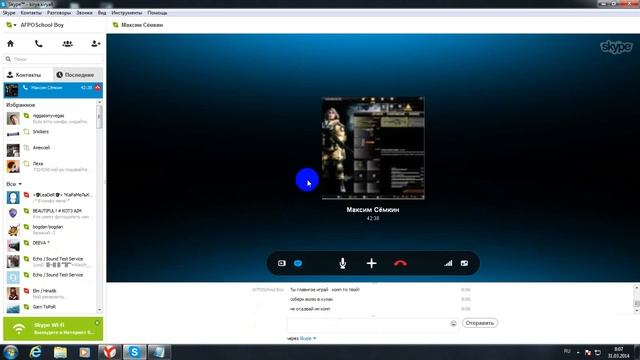Open the Windows Start menu
Screen dimensions: 640x360
[11, 352]
